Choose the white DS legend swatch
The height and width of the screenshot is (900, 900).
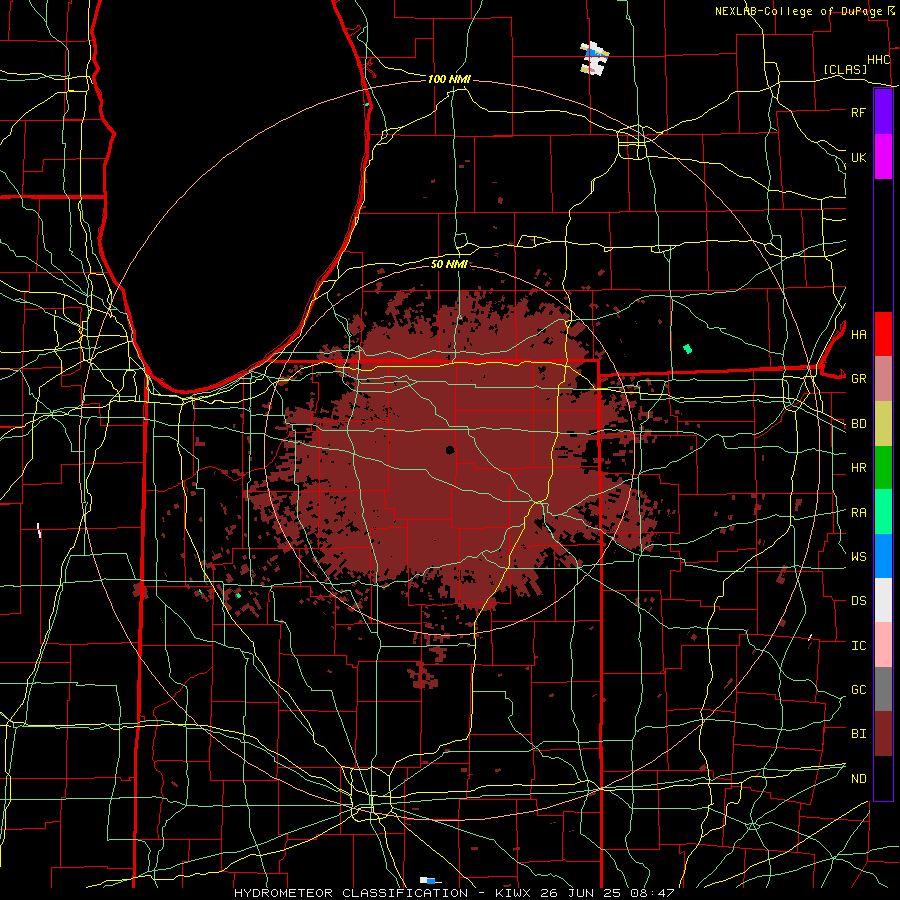coord(883,600)
